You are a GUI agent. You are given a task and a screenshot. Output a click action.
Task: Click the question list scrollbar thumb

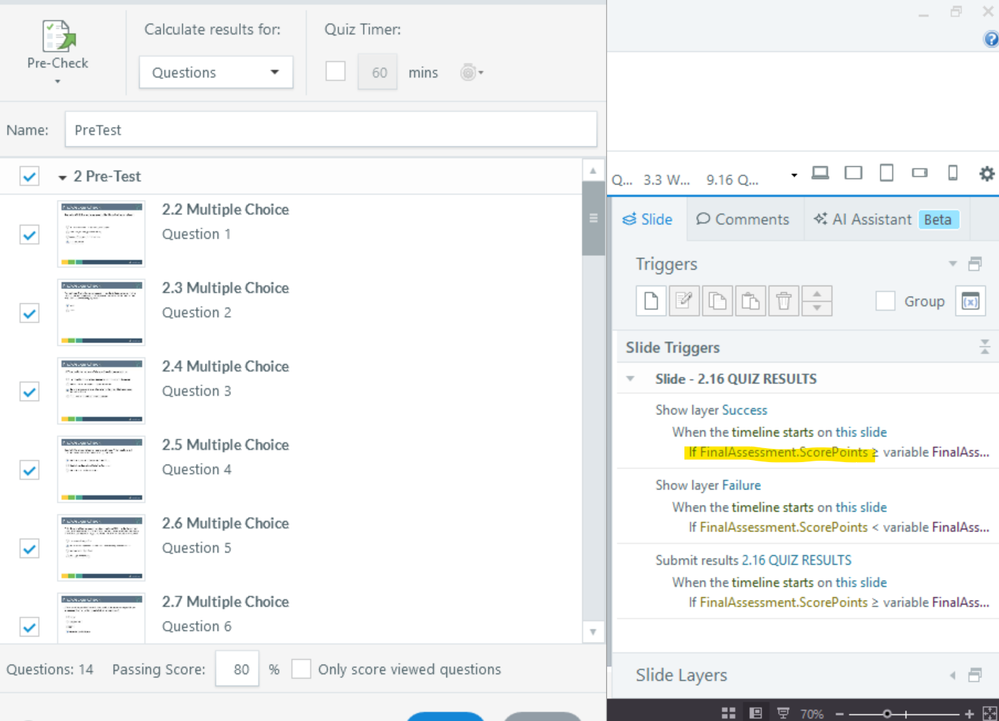[x=593, y=218]
